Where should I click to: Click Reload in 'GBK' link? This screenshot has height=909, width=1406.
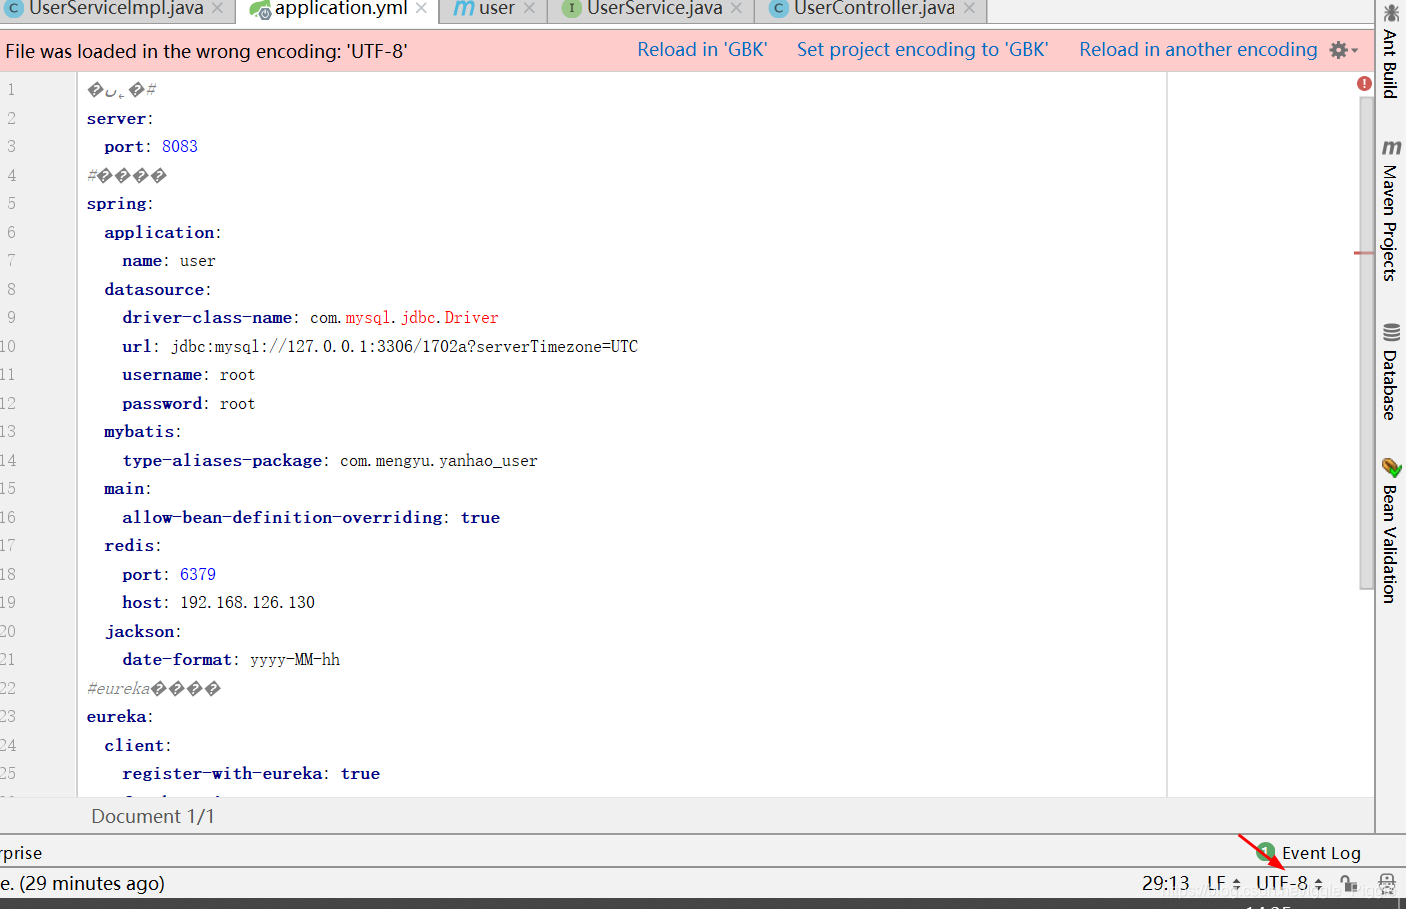pyautogui.click(x=702, y=49)
